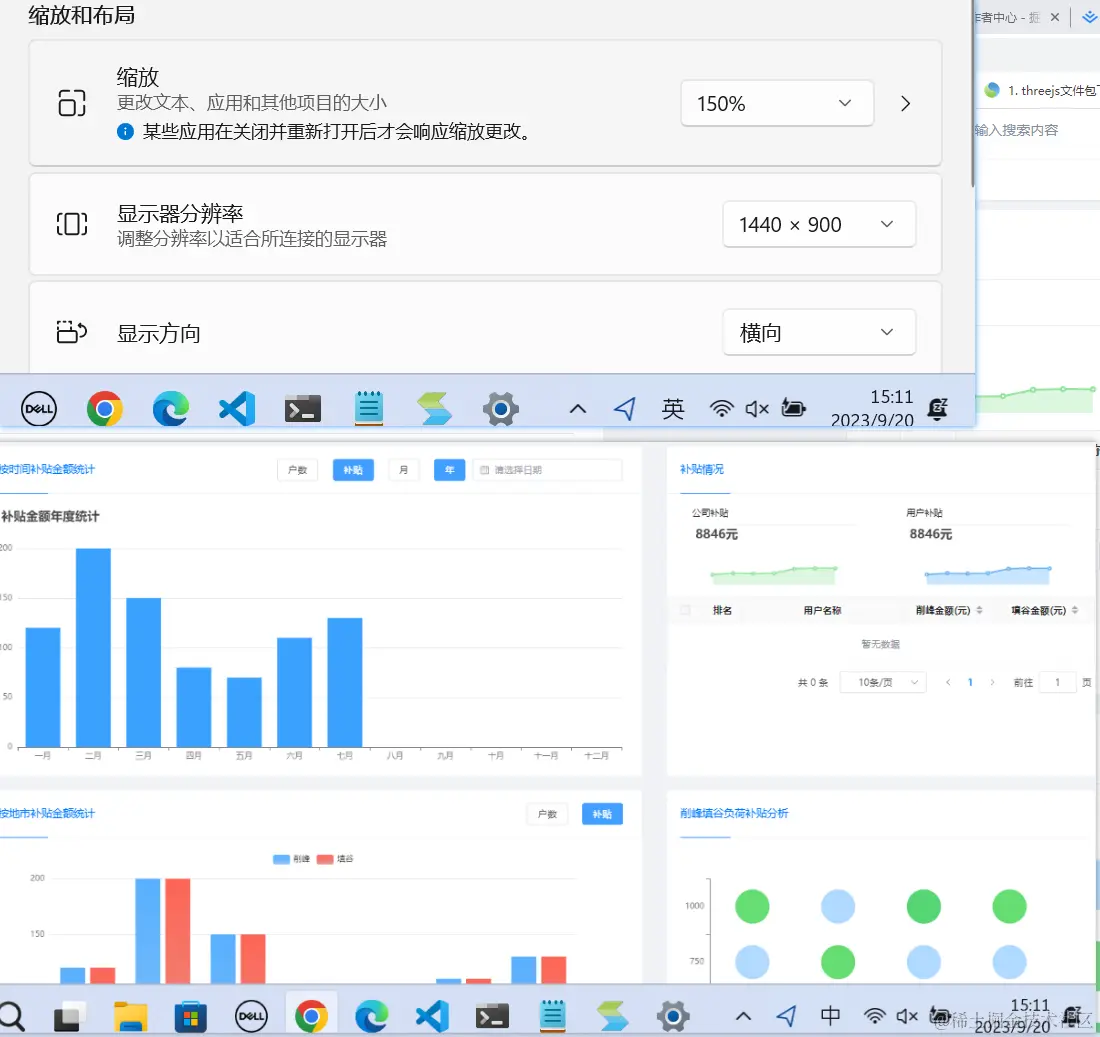Image resolution: width=1100 pixels, height=1037 pixels.
Task: Click the 英 input indicator in the enlarged taskbar
Action: tap(673, 408)
